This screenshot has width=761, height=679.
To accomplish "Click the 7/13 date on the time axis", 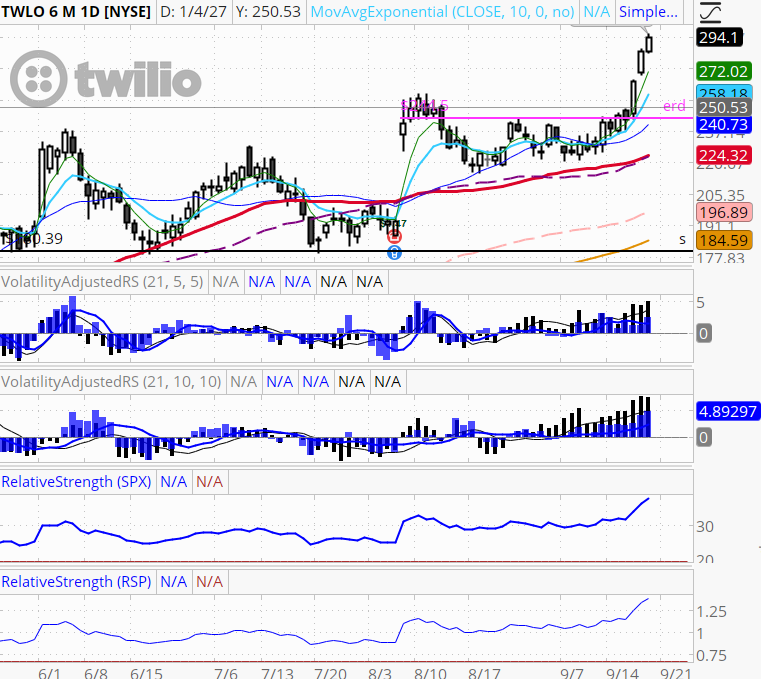I will point(277,673).
